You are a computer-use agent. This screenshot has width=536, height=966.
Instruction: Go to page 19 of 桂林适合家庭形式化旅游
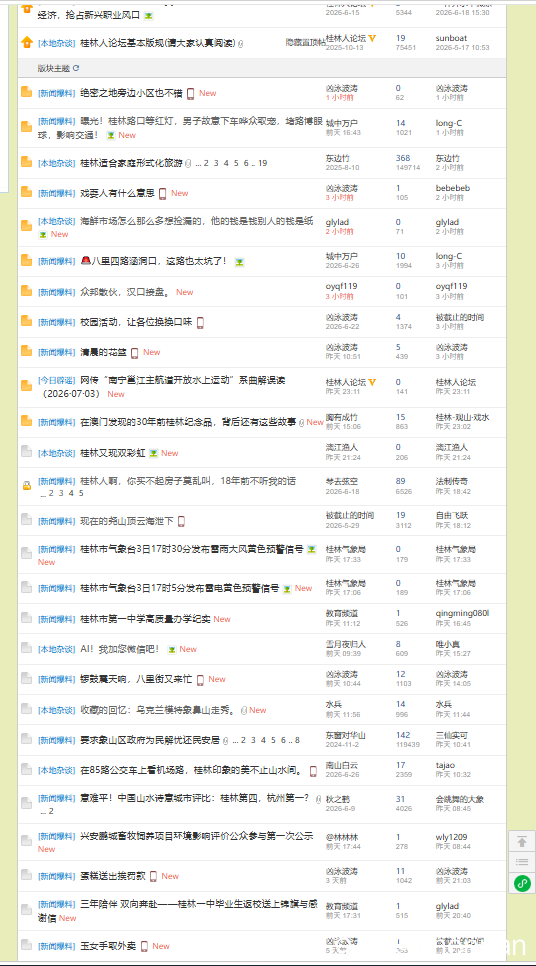[262, 163]
